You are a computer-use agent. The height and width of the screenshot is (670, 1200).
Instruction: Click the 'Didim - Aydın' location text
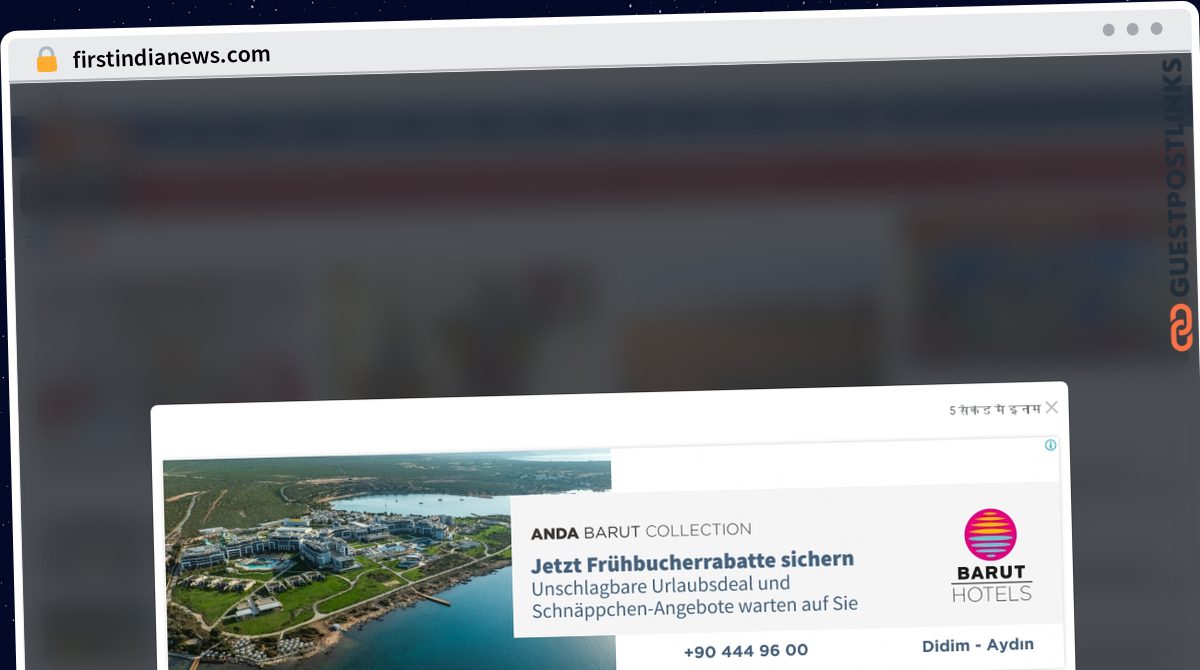pyautogui.click(x=978, y=645)
